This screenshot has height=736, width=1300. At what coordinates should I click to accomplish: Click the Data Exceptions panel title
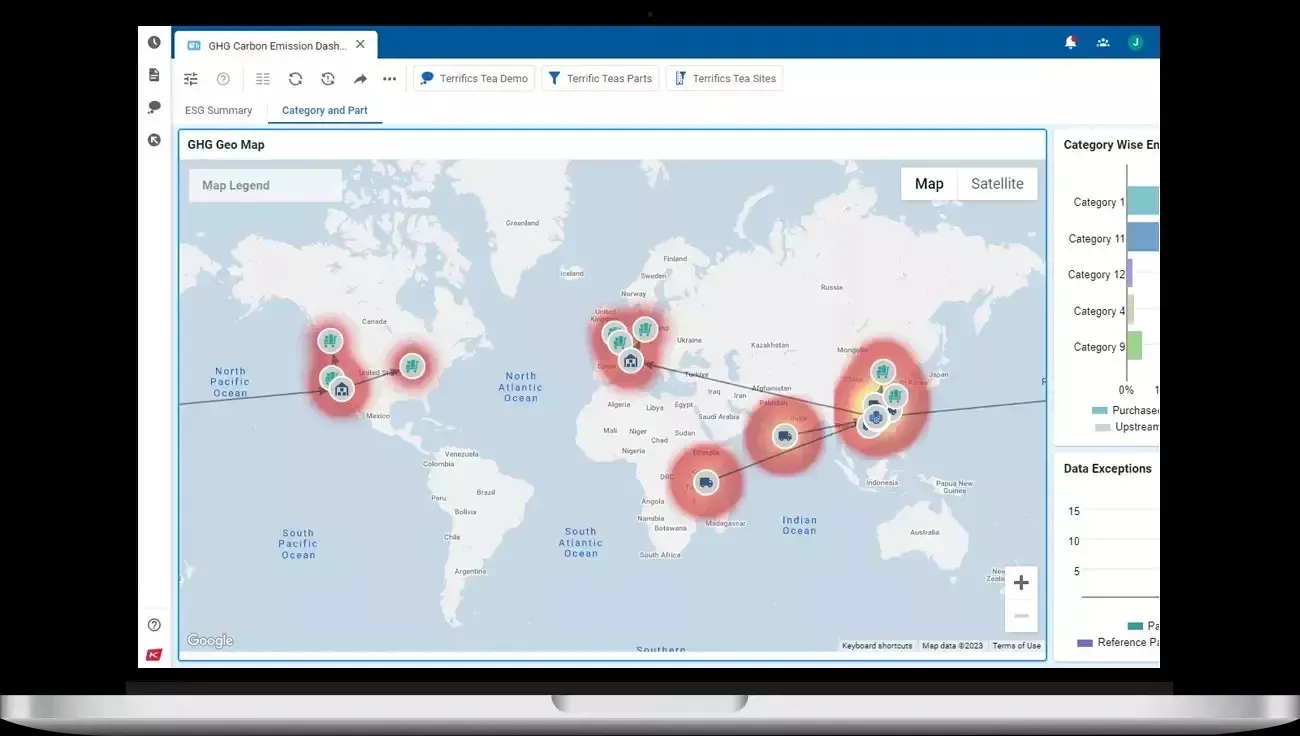tap(1107, 469)
